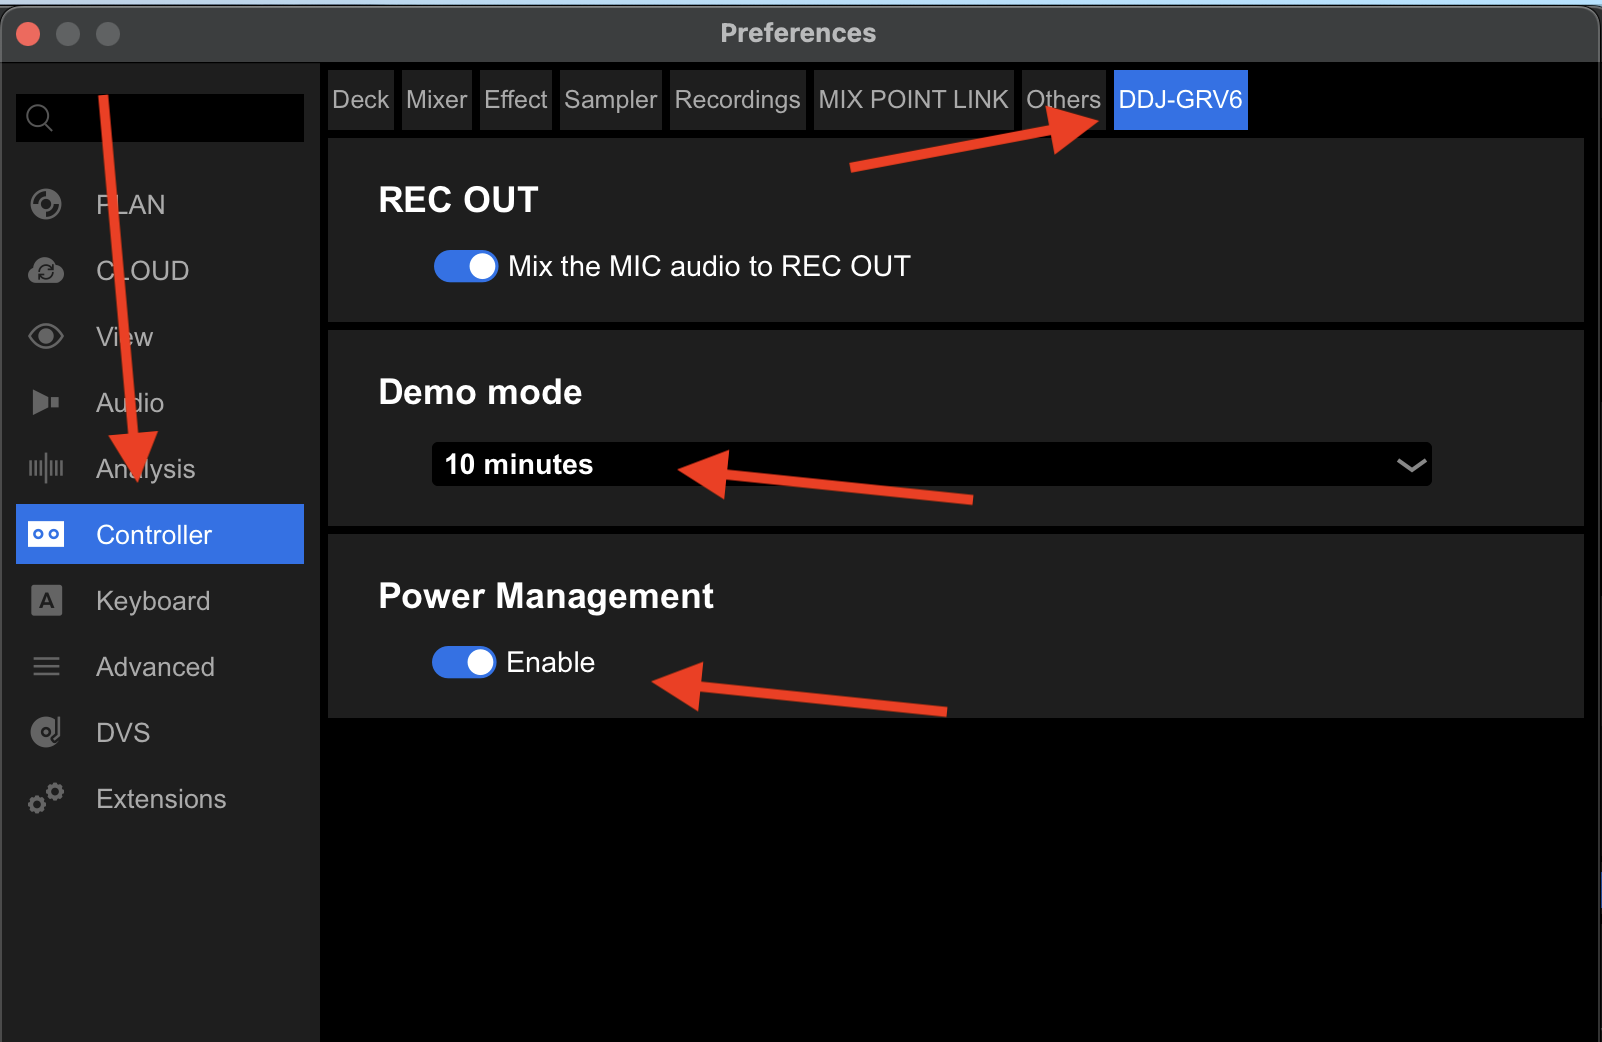Click the CLOUD sync icon
This screenshot has width=1602, height=1042.
[46, 271]
